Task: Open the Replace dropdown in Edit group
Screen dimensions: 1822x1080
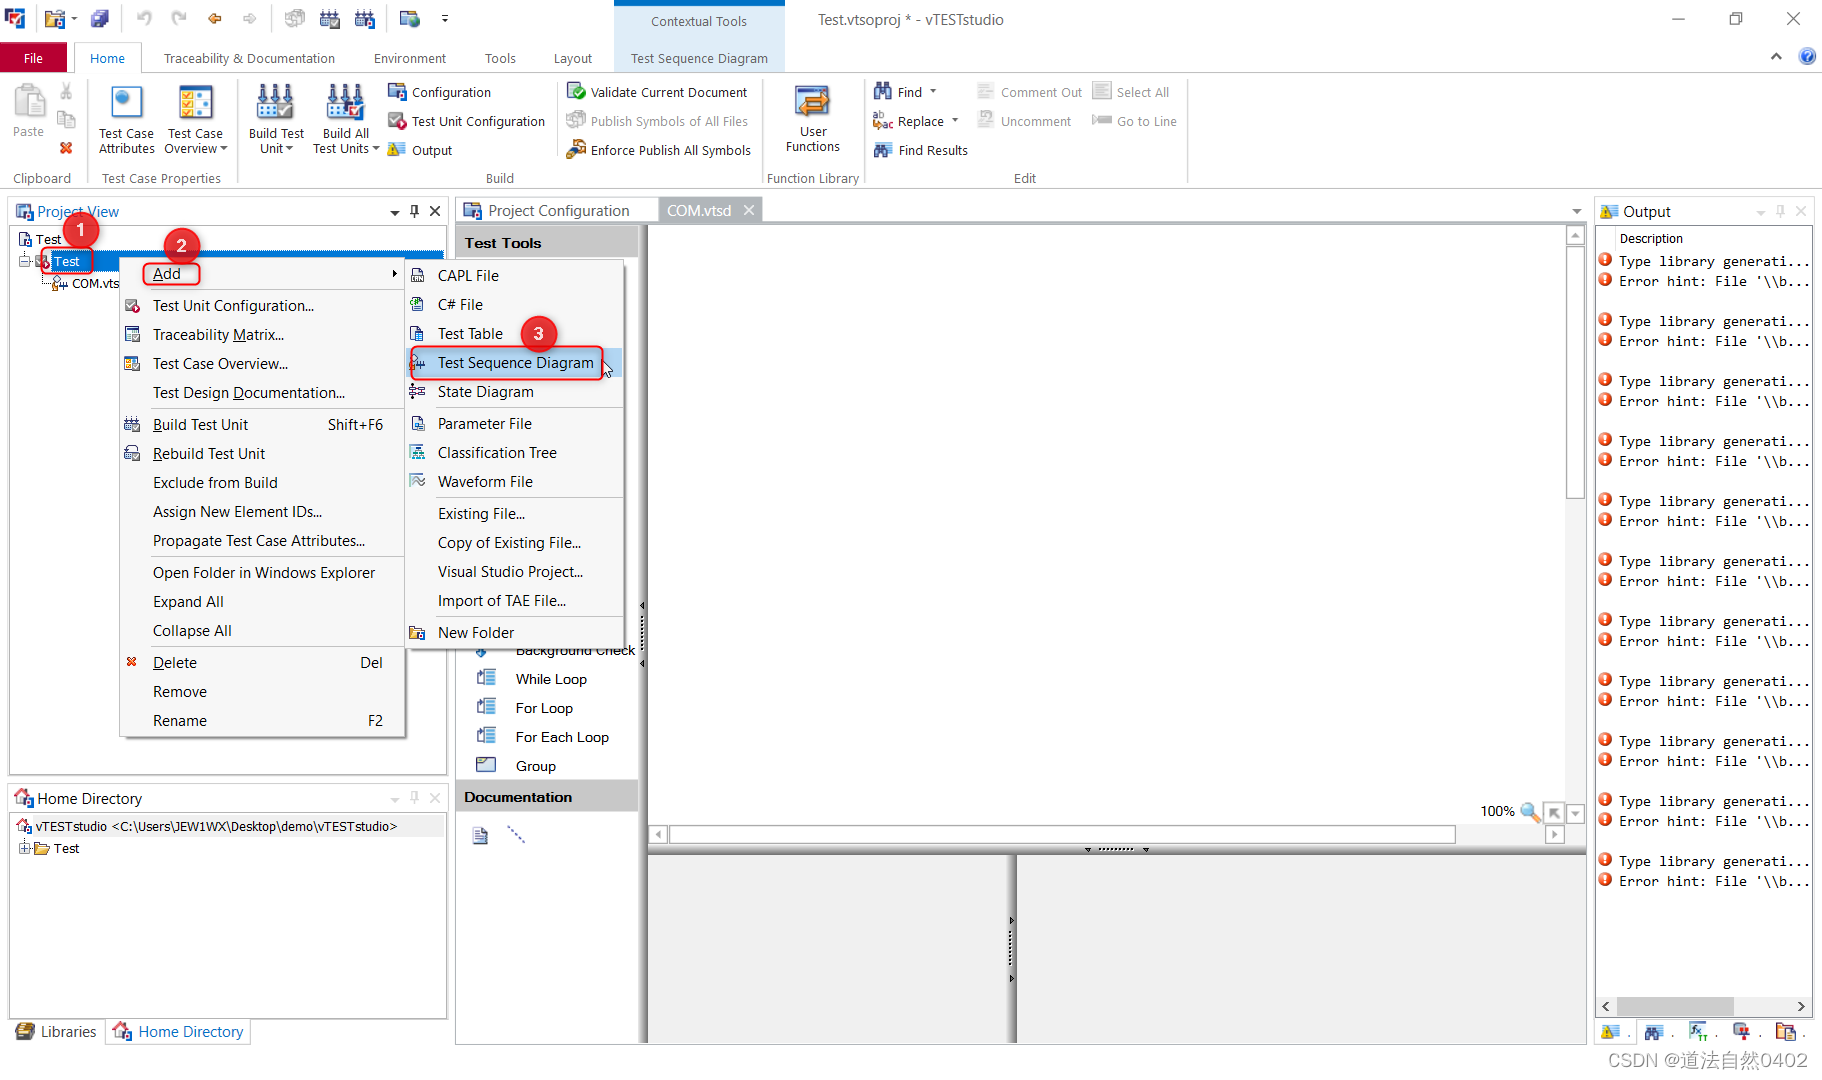Action: pyautogui.click(x=955, y=120)
